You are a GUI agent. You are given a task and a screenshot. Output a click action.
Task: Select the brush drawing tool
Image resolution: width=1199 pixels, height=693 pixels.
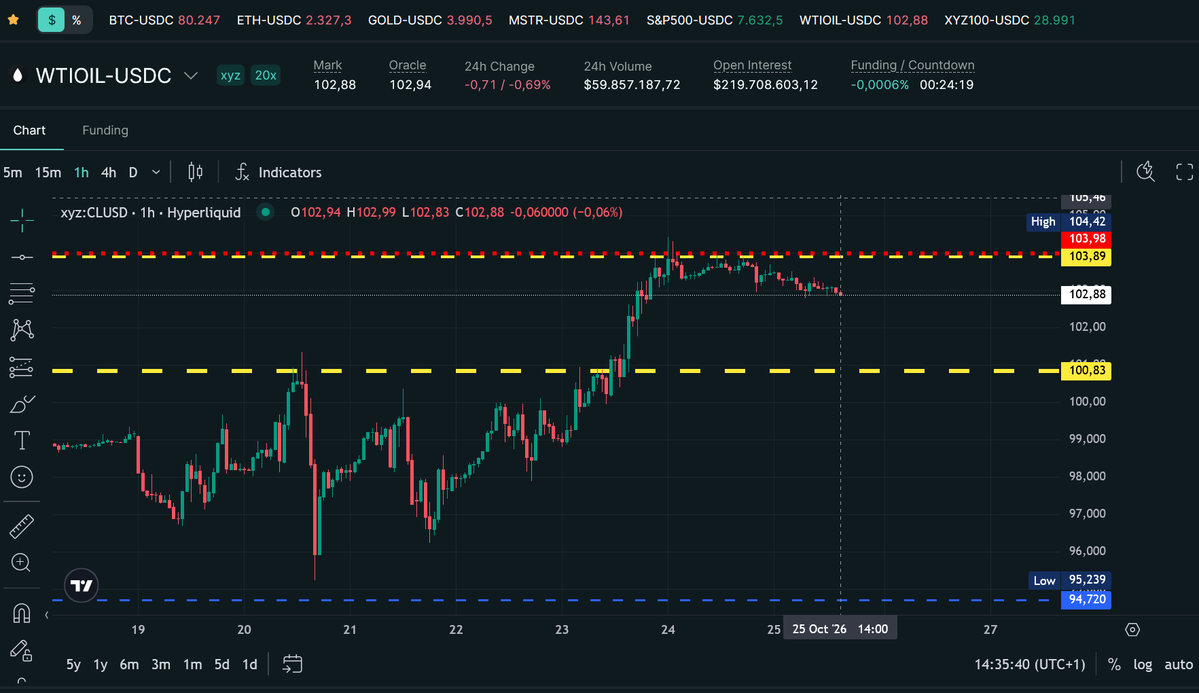[21, 404]
